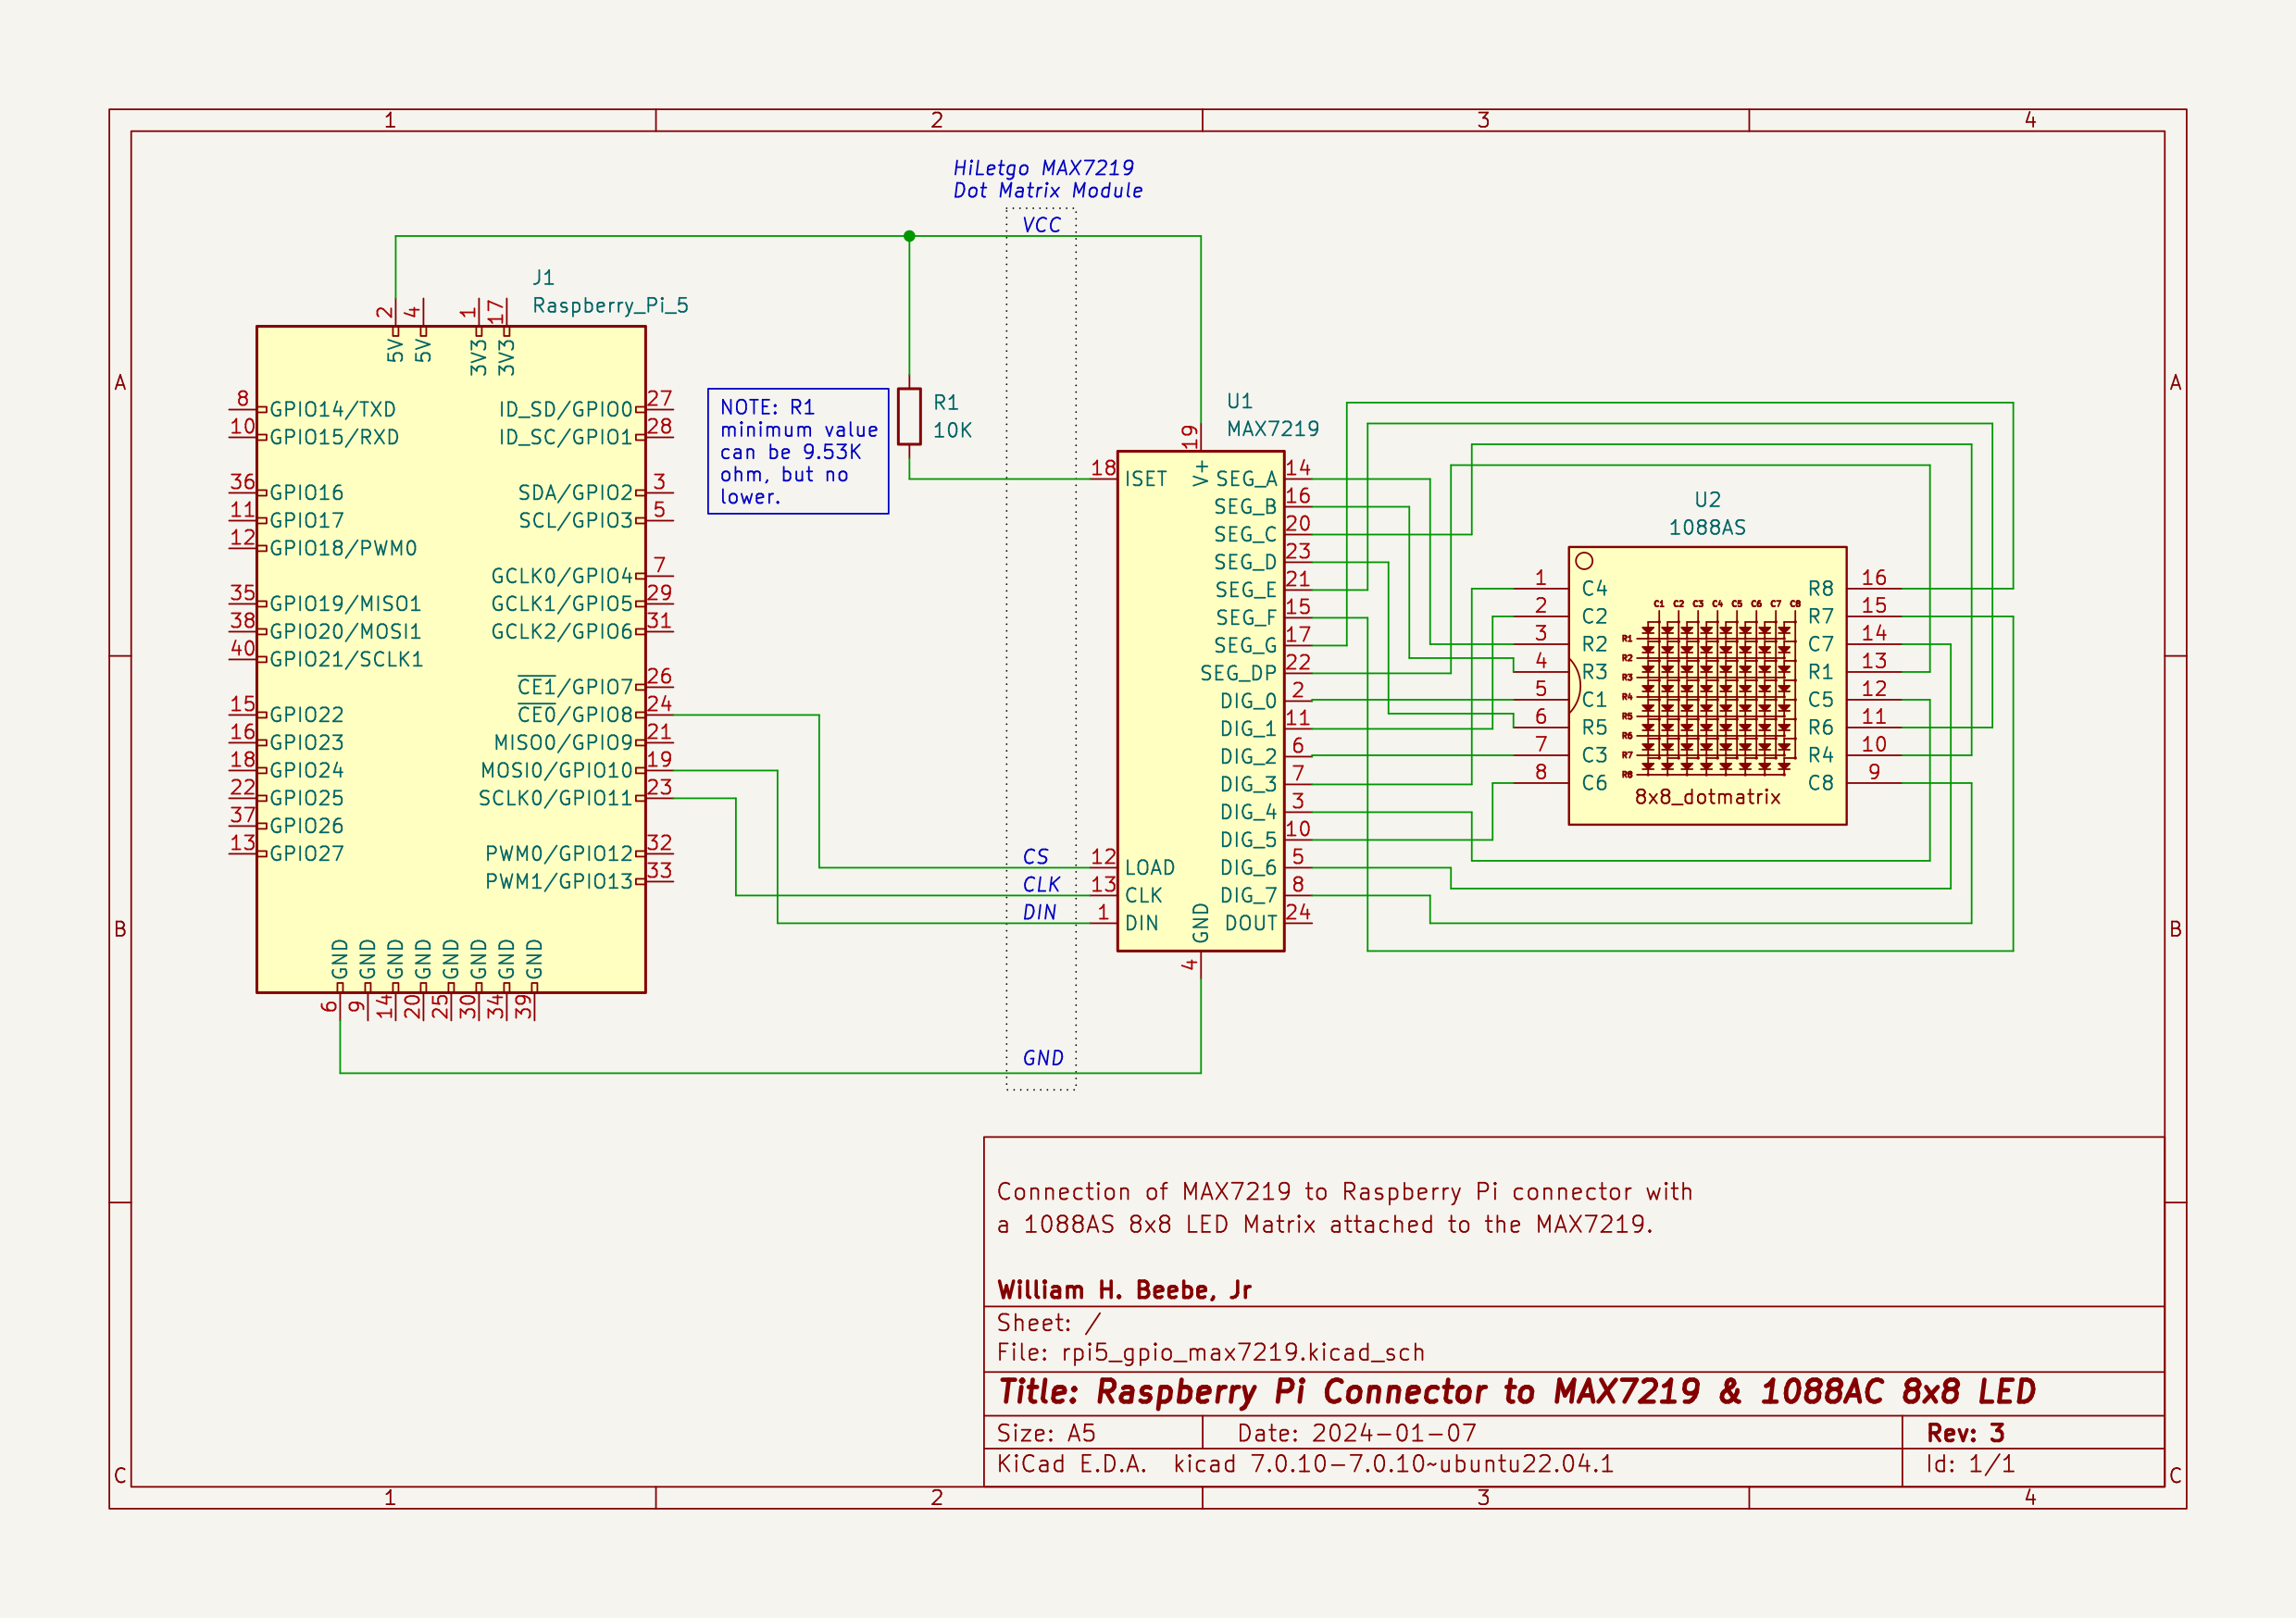Click the J1 reference label
The height and width of the screenshot is (1618, 2296).
click(x=543, y=277)
